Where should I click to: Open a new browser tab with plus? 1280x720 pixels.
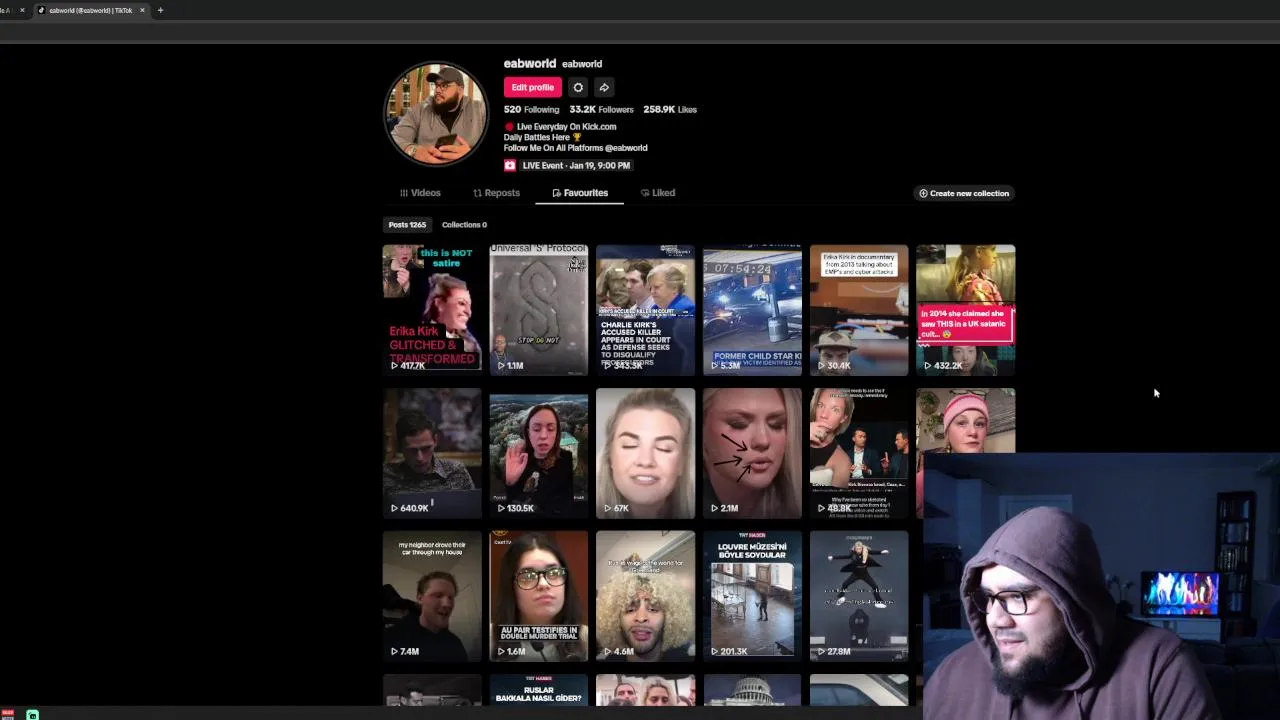(x=160, y=10)
